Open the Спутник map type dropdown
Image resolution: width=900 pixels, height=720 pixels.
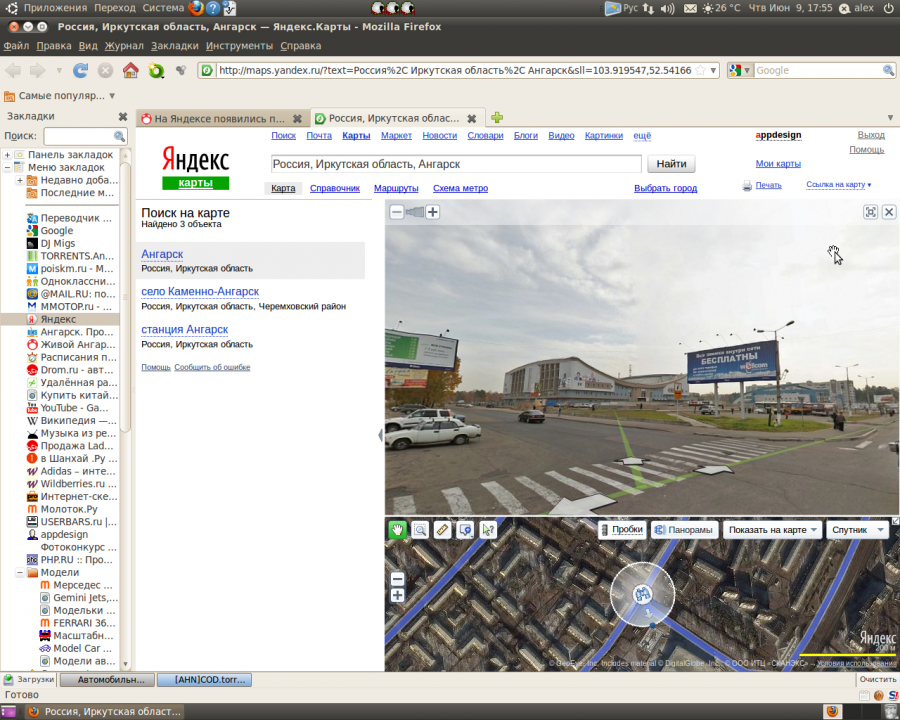coord(858,530)
